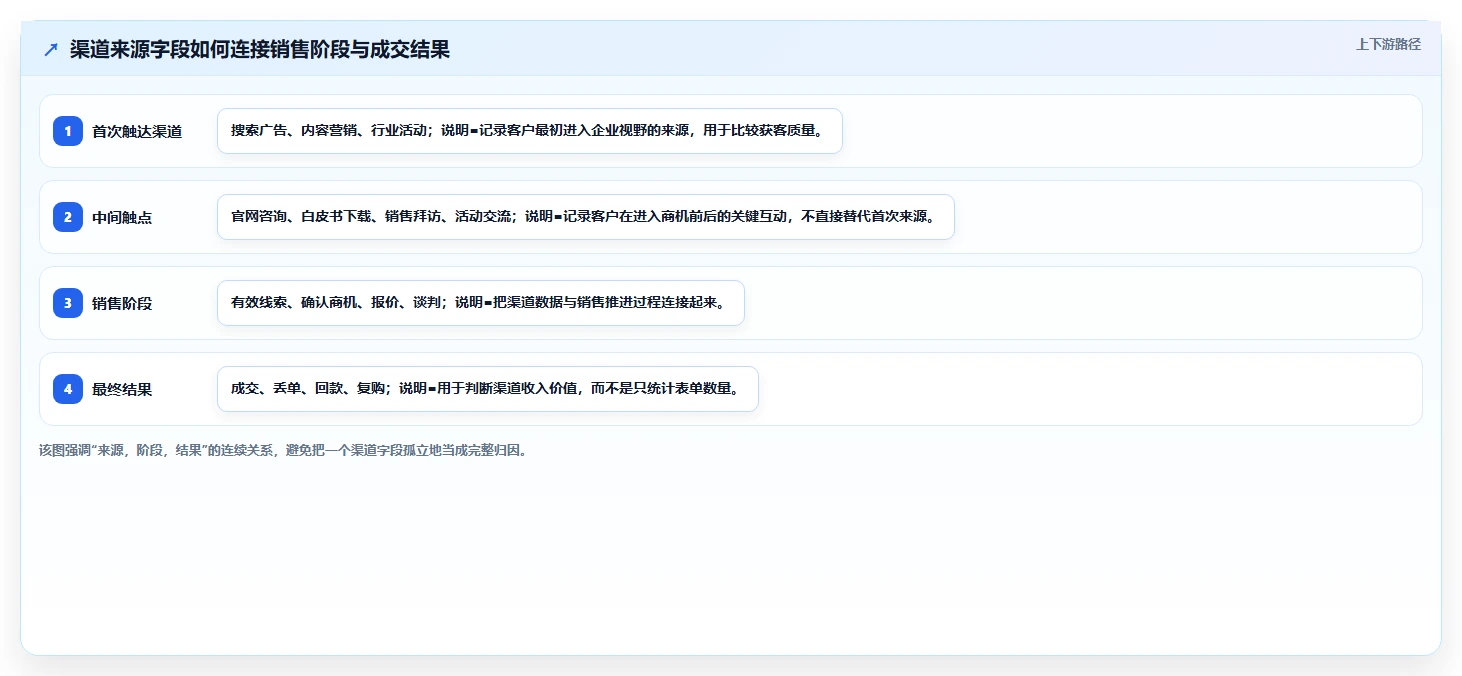
Task: Select the step 3 number badge
Action: click(68, 303)
